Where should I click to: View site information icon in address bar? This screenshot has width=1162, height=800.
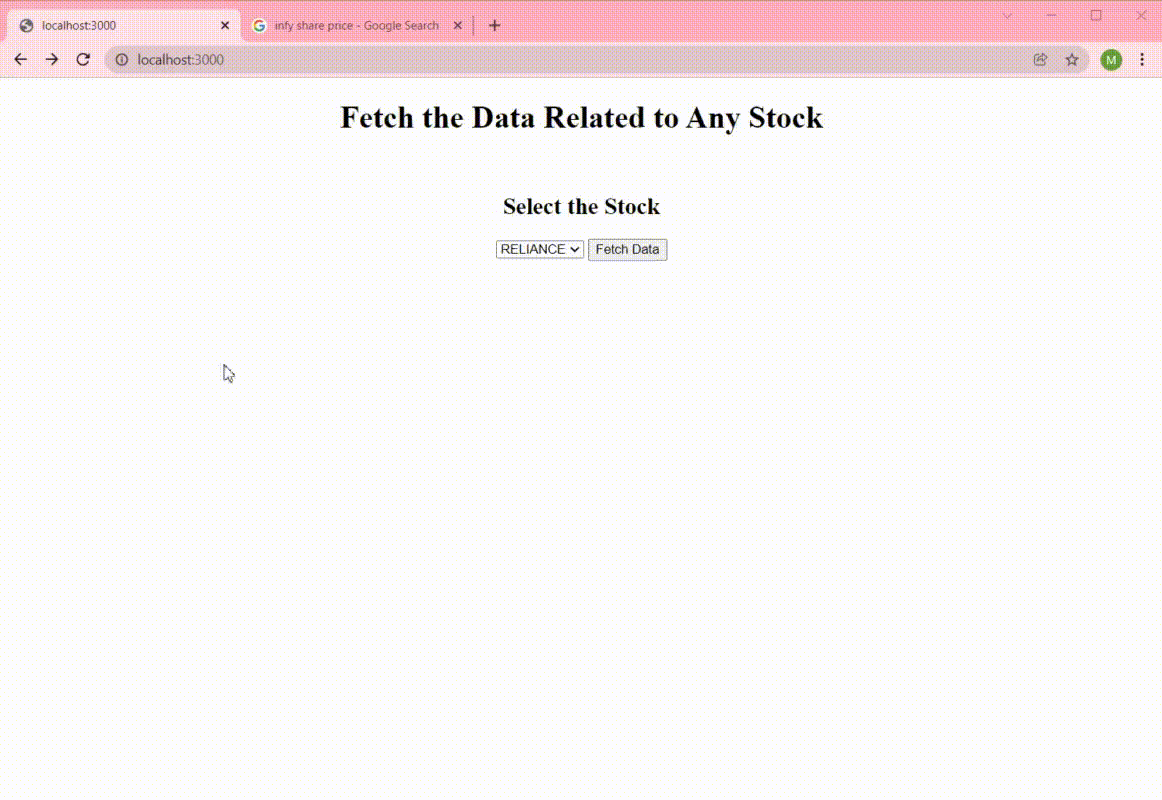pyautogui.click(x=122, y=59)
